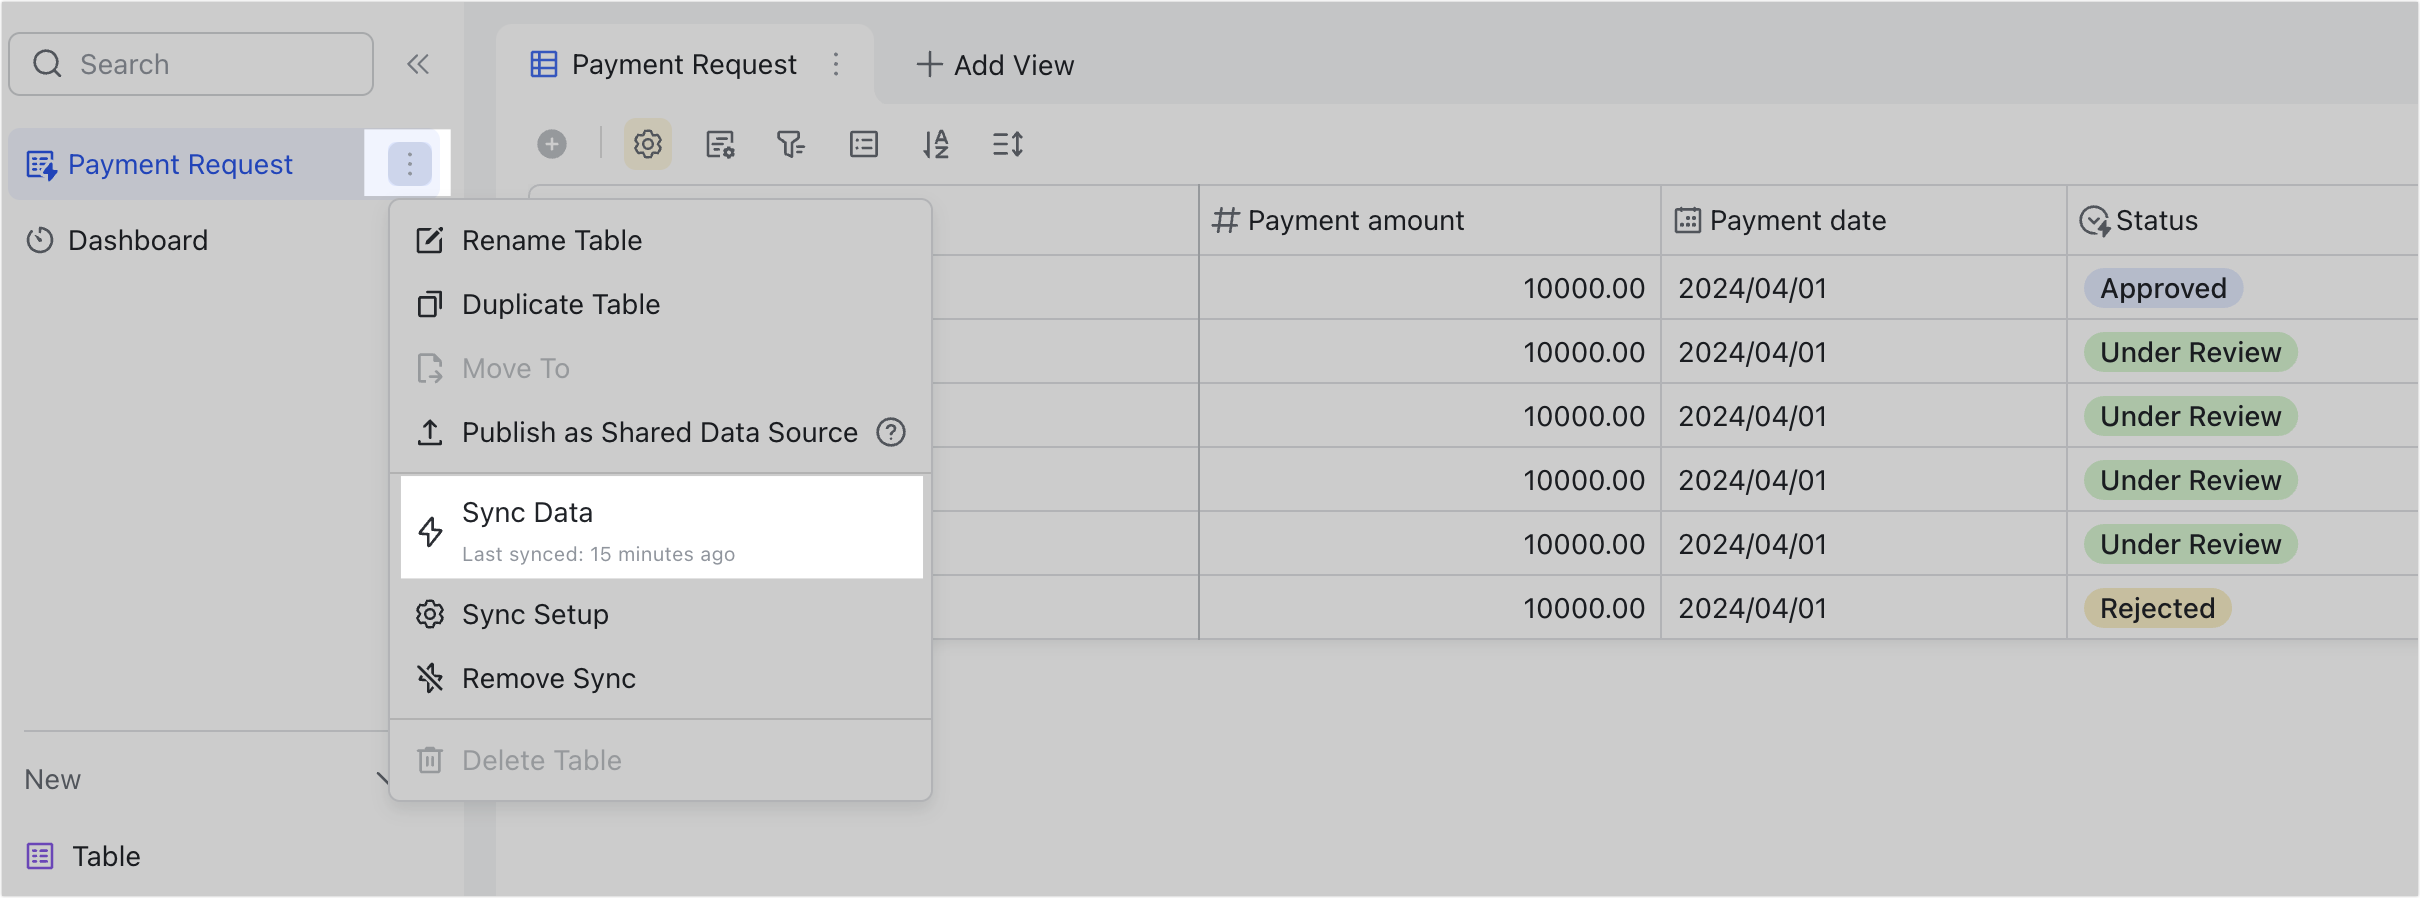
Task: Open the gear settings in the toolbar
Action: tap(648, 144)
